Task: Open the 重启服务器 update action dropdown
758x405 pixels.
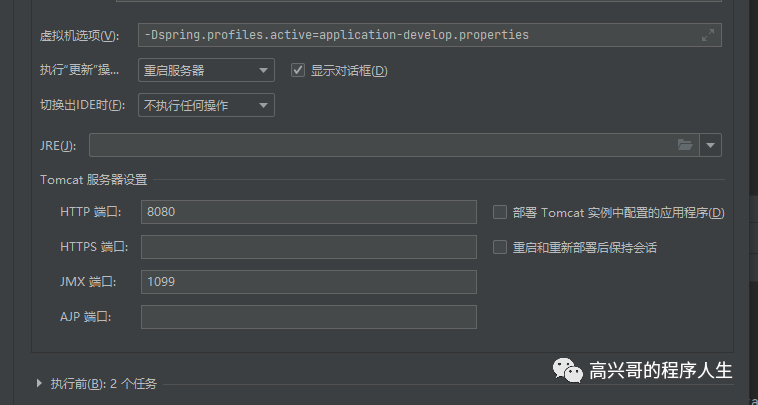Action: 206,70
